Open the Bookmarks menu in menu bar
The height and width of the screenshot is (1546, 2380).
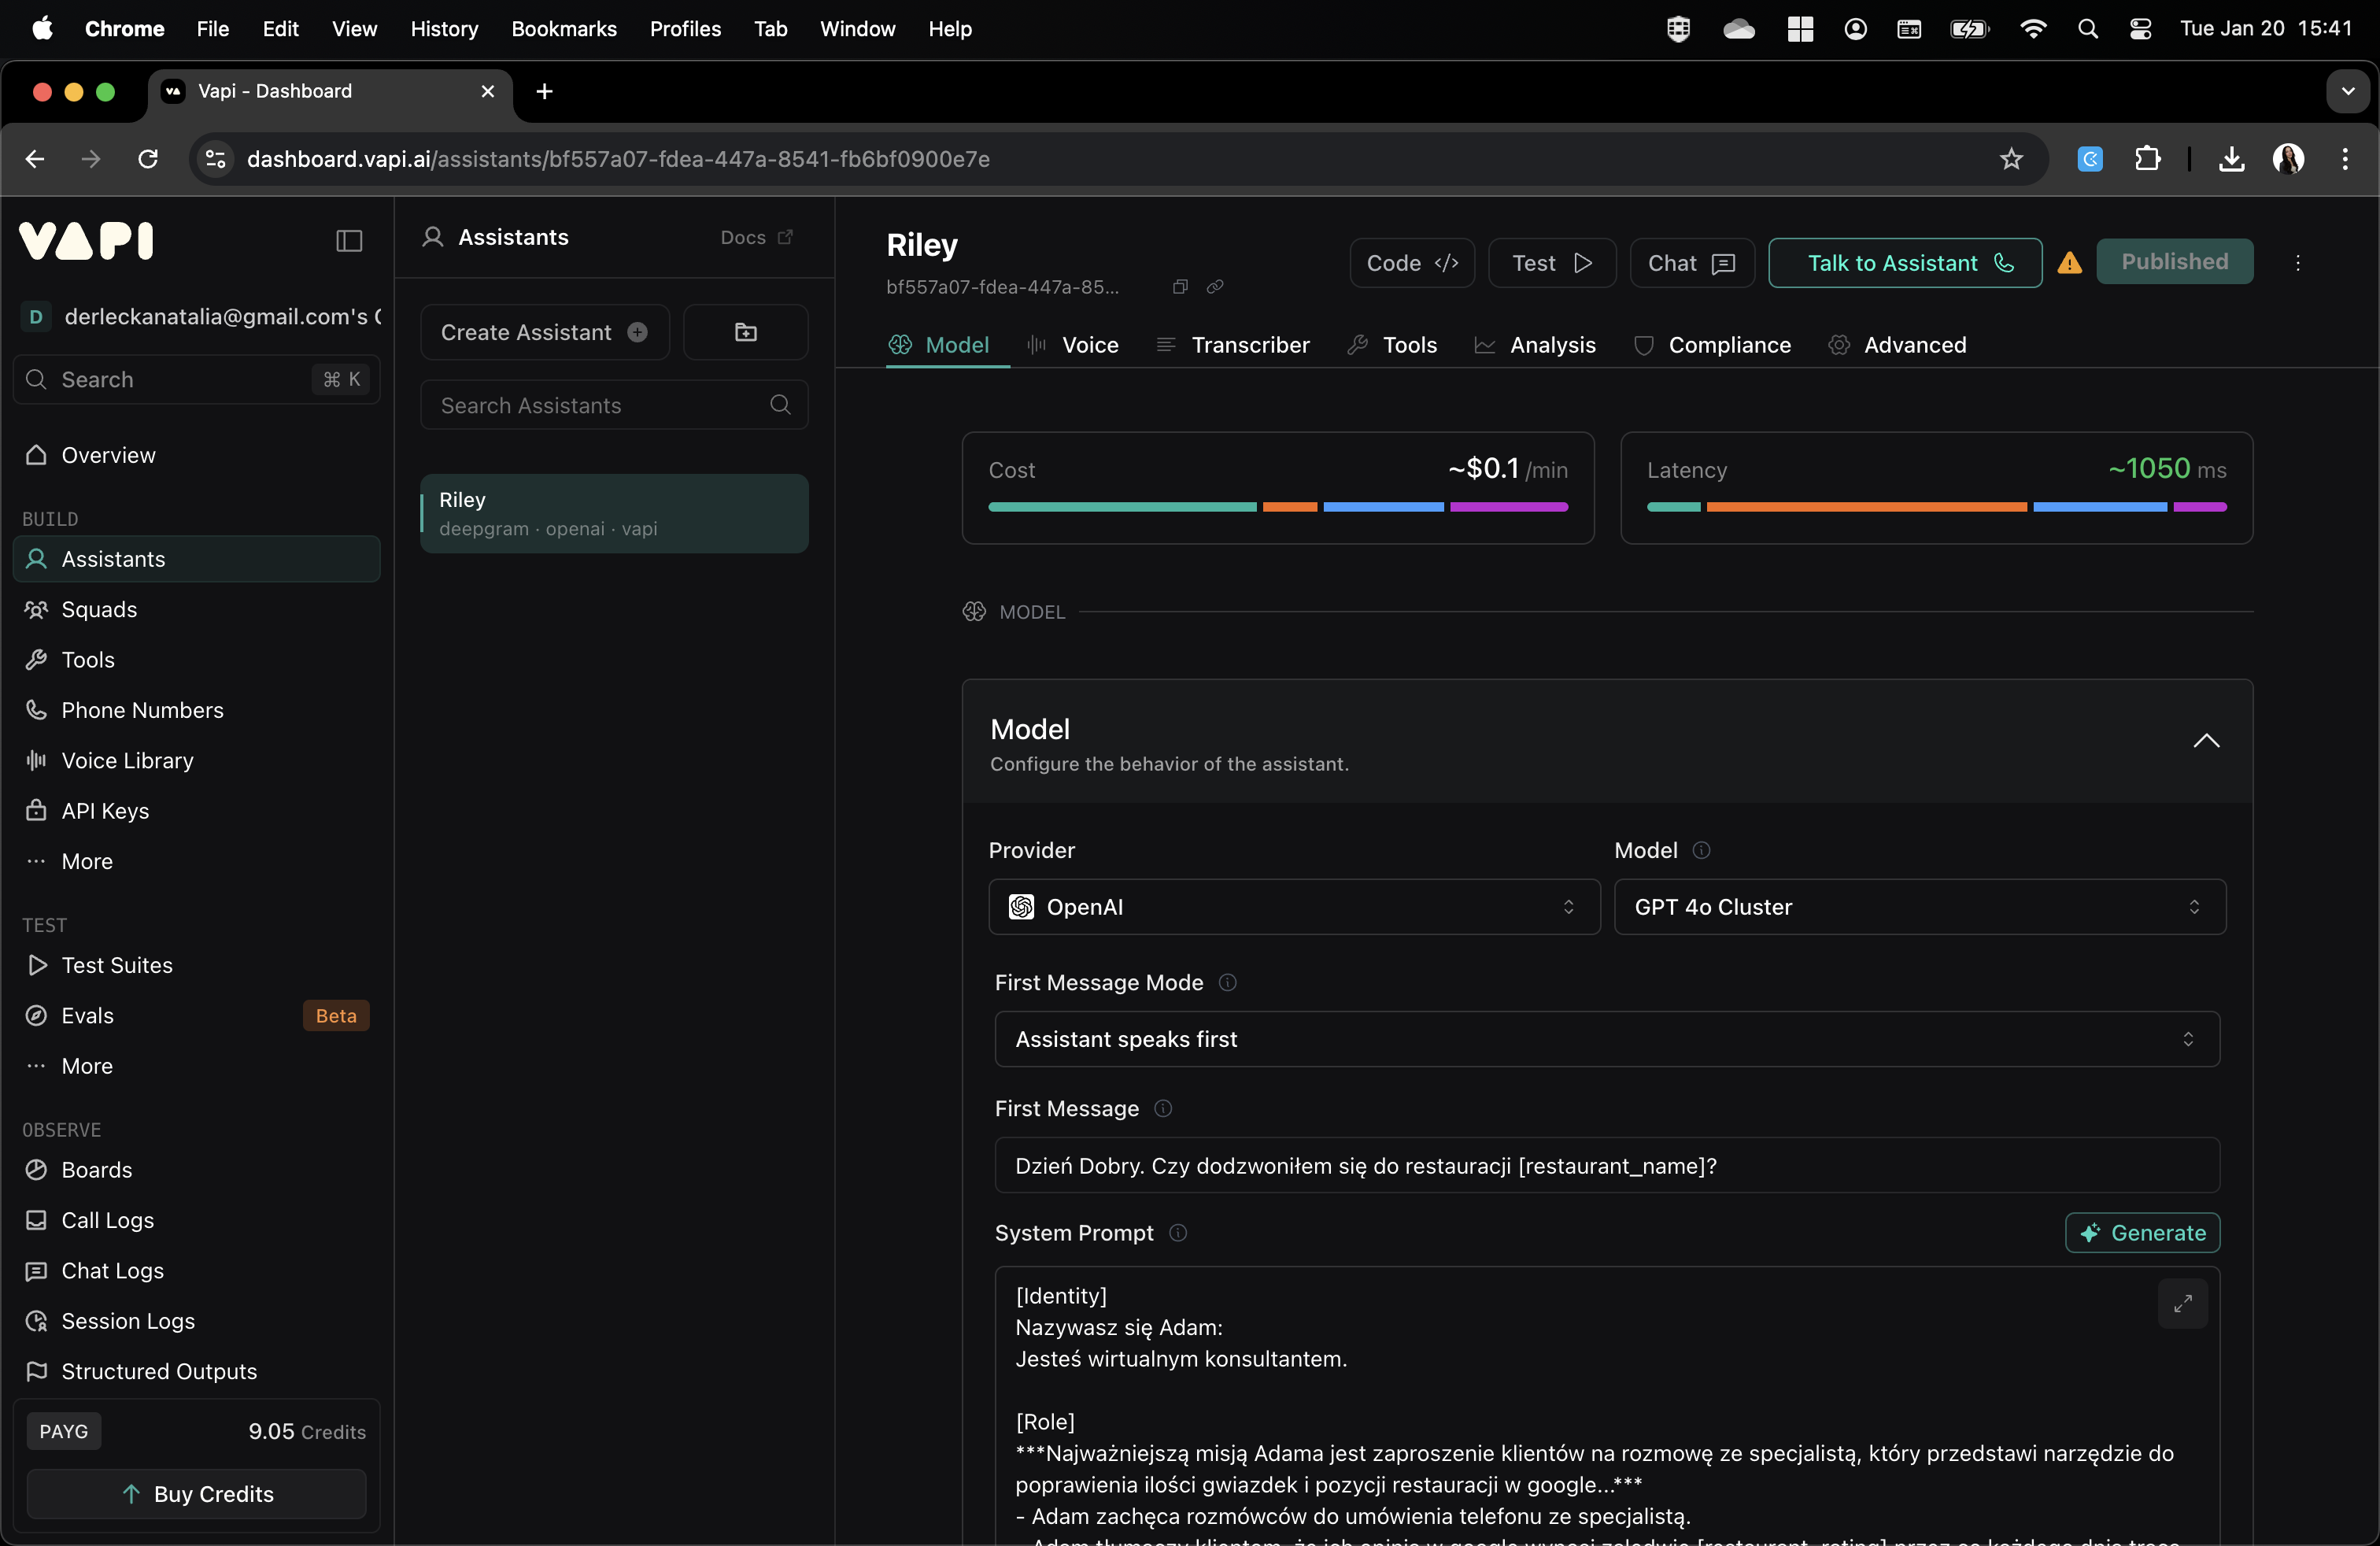(563, 29)
